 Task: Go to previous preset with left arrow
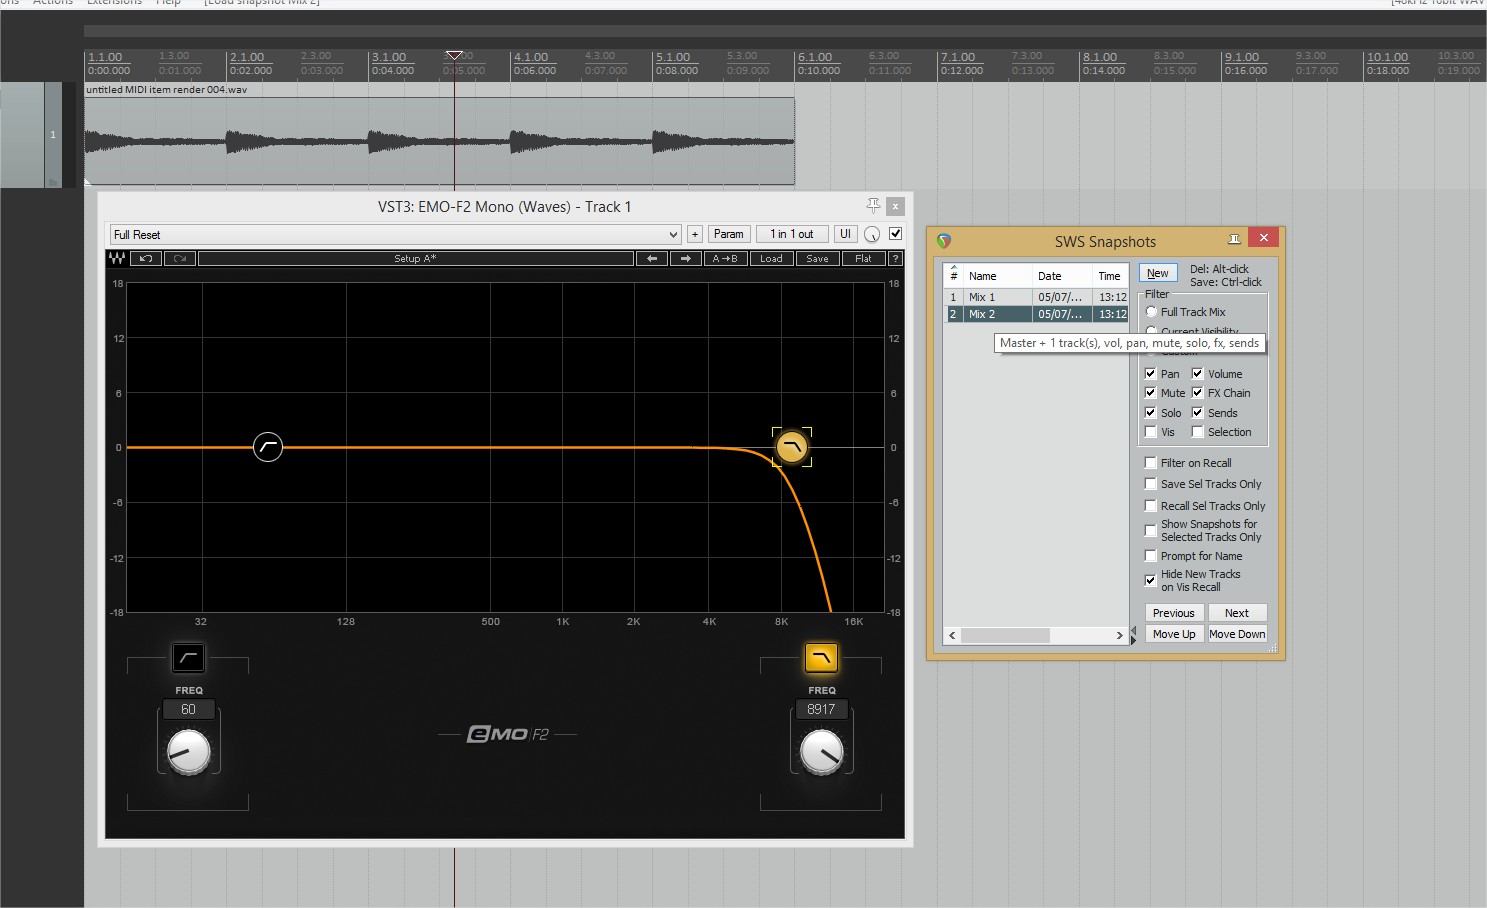point(652,258)
